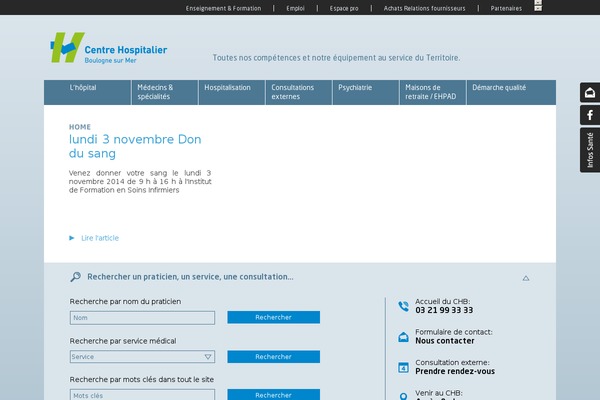Click the Recherche par nom du praticien label
Viewport: 600px width, 400px height.
(125, 302)
